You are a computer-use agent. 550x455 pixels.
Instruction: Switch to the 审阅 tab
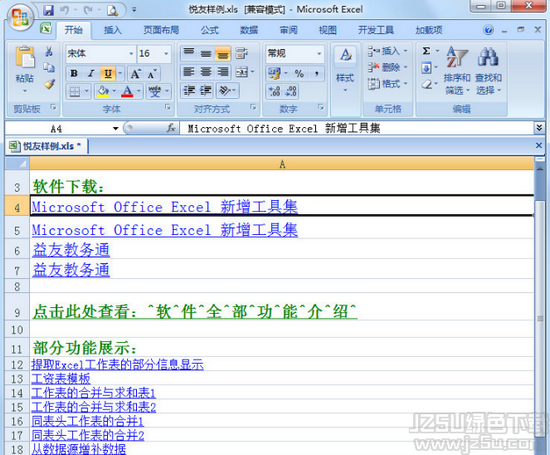[288, 30]
